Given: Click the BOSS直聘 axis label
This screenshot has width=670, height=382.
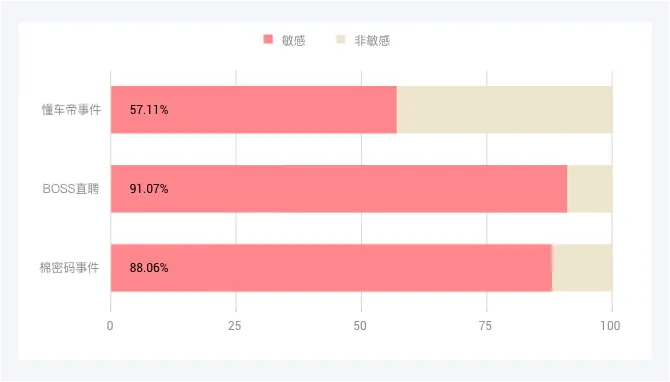Looking at the screenshot, I should coord(71,188).
